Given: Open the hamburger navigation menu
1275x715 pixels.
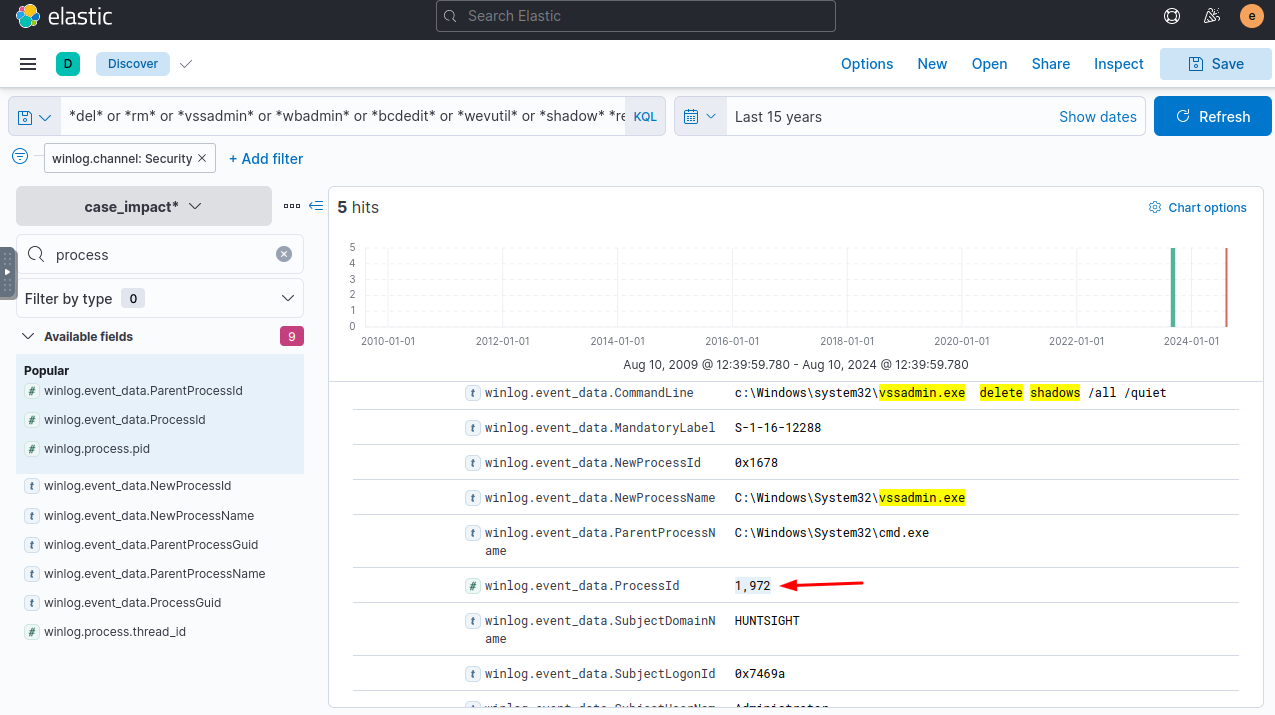Looking at the screenshot, I should [28, 64].
